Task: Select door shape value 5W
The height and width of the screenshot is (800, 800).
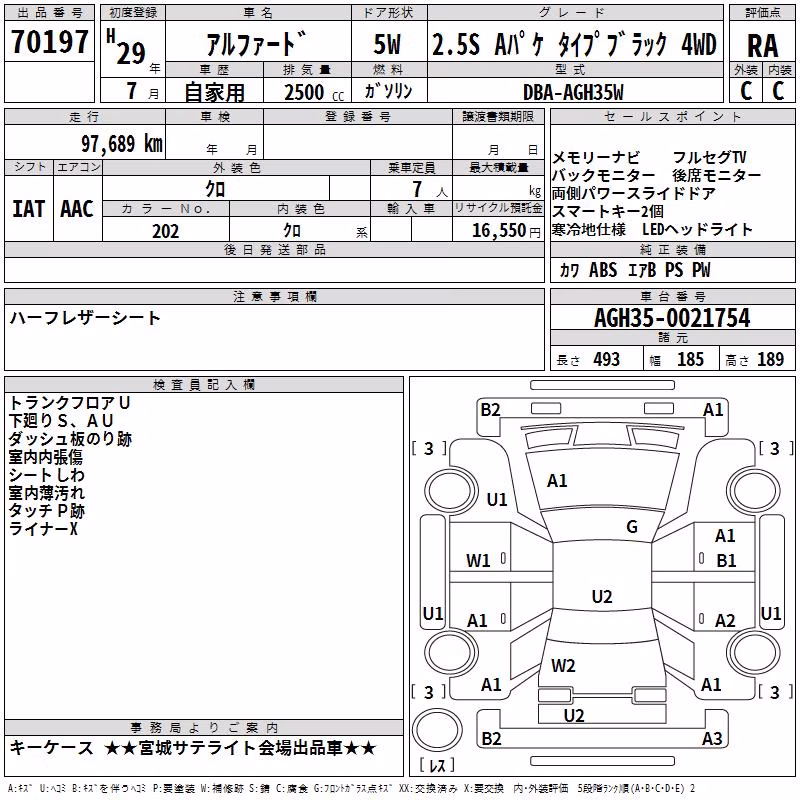Action: (x=387, y=44)
